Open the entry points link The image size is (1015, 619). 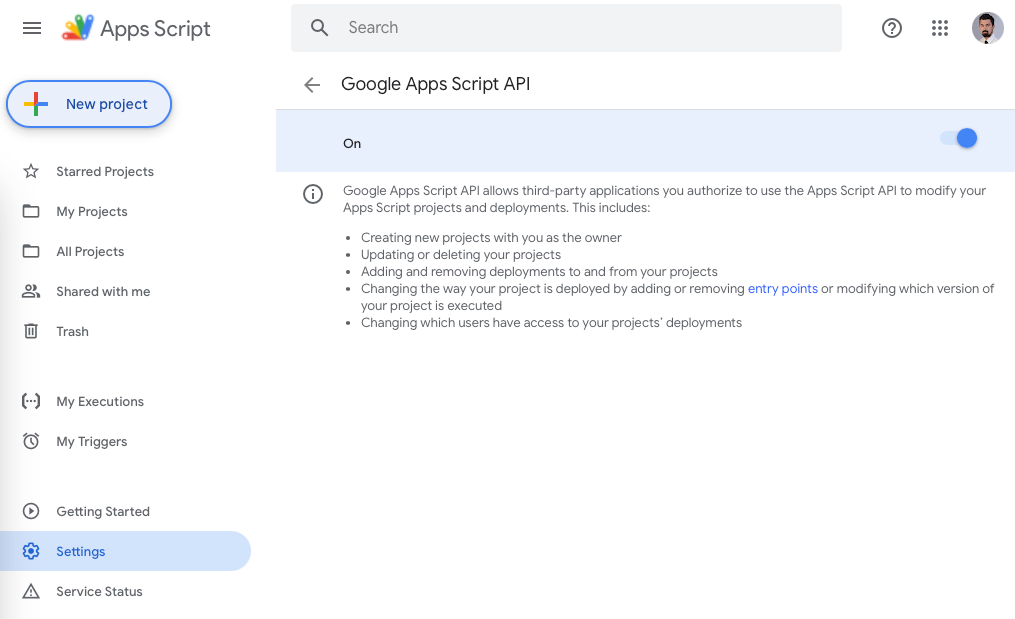tap(781, 288)
